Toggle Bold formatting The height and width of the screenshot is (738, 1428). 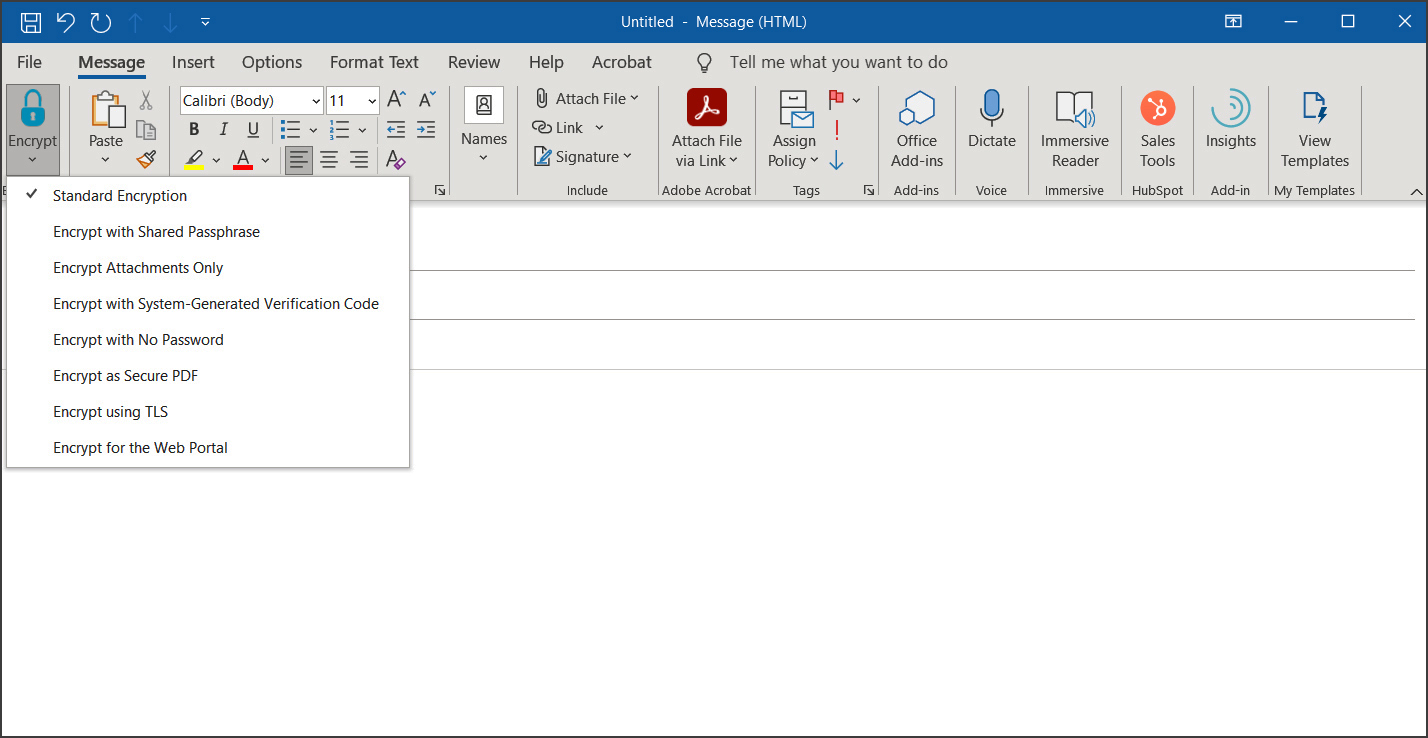pyautogui.click(x=194, y=130)
